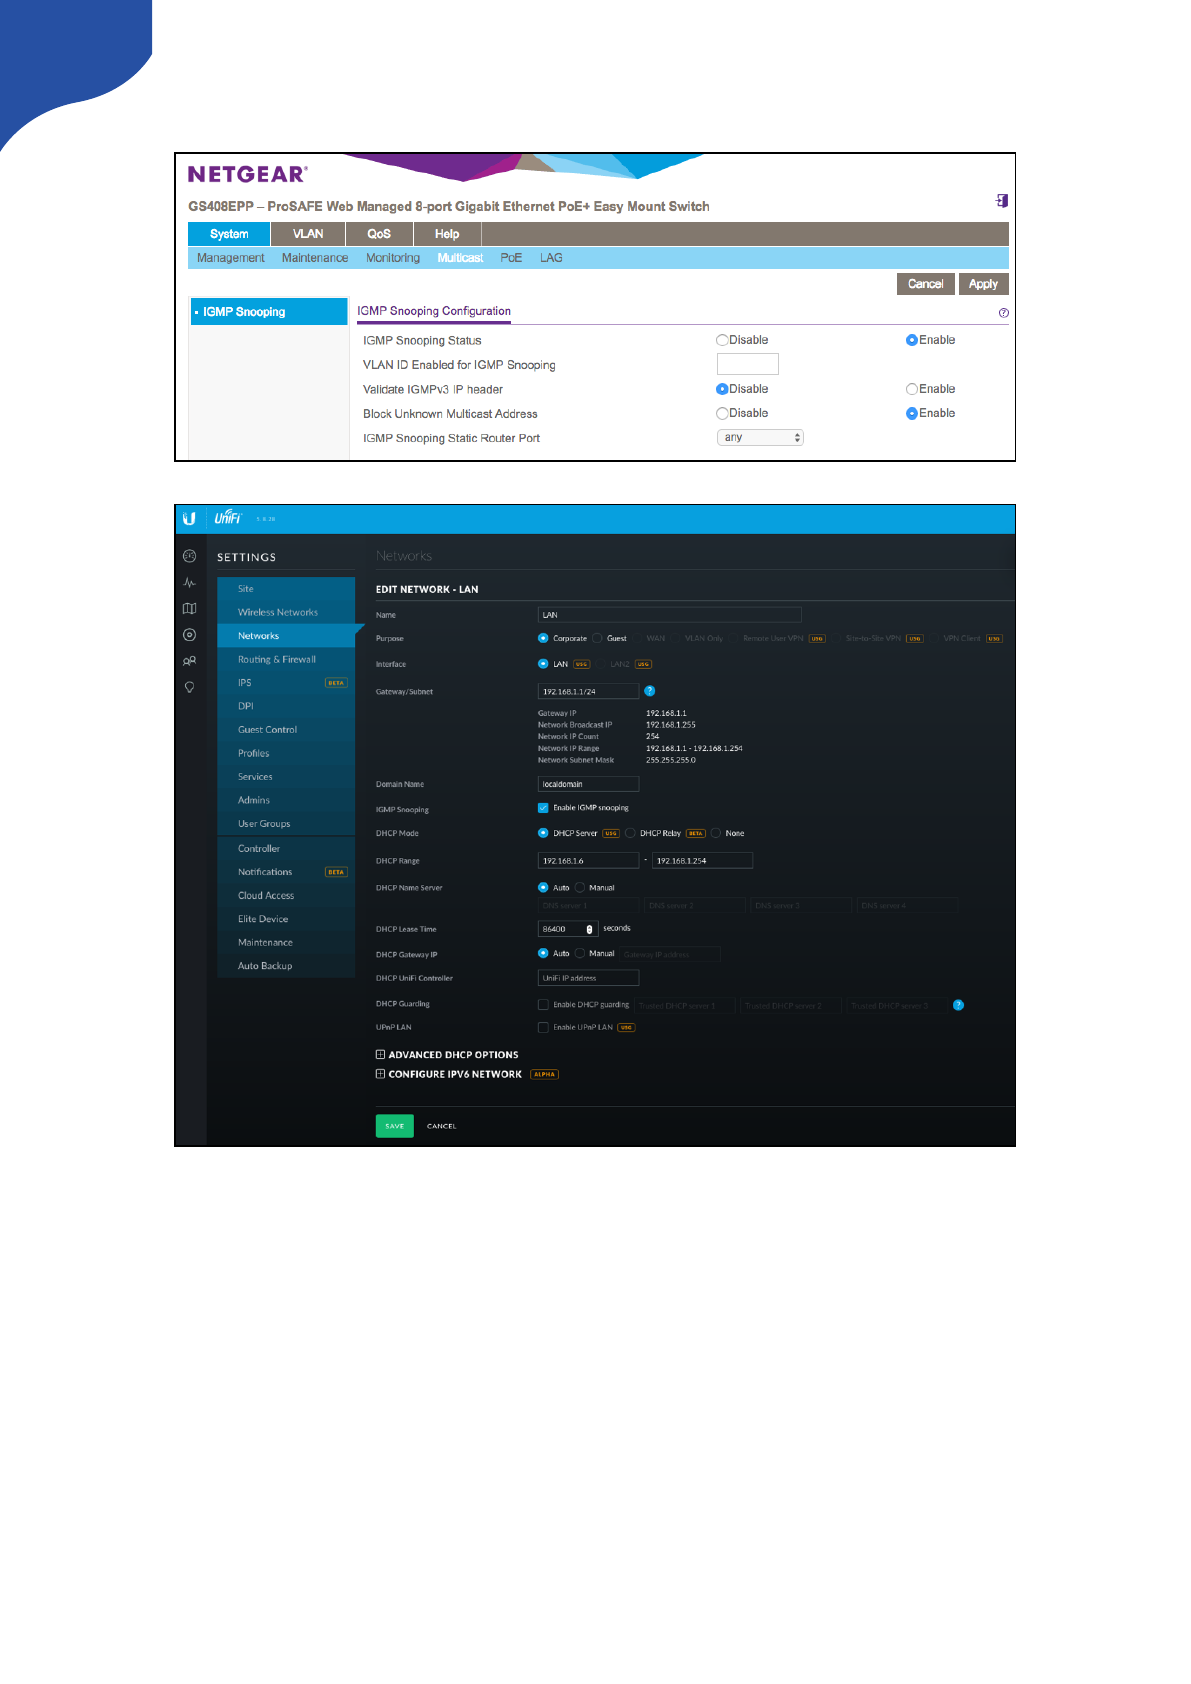Select Disable for Block Unknown Multicast Address
Viewport: 1191px width, 1684px height.
click(x=722, y=413)
